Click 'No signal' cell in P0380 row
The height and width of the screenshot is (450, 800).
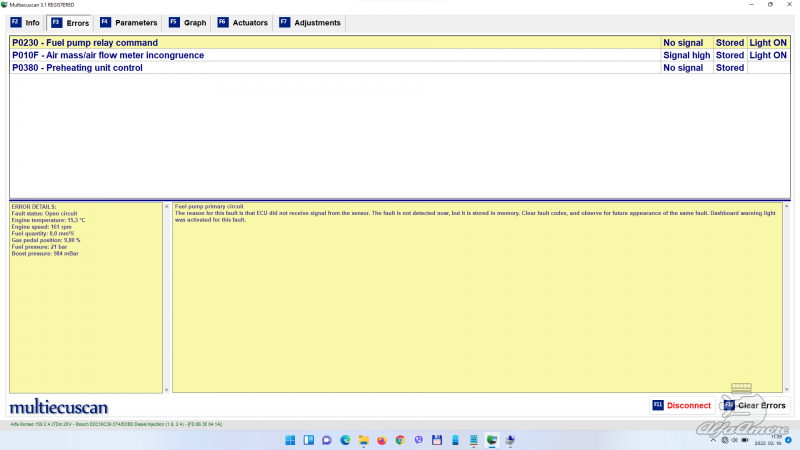pos(686,68)
